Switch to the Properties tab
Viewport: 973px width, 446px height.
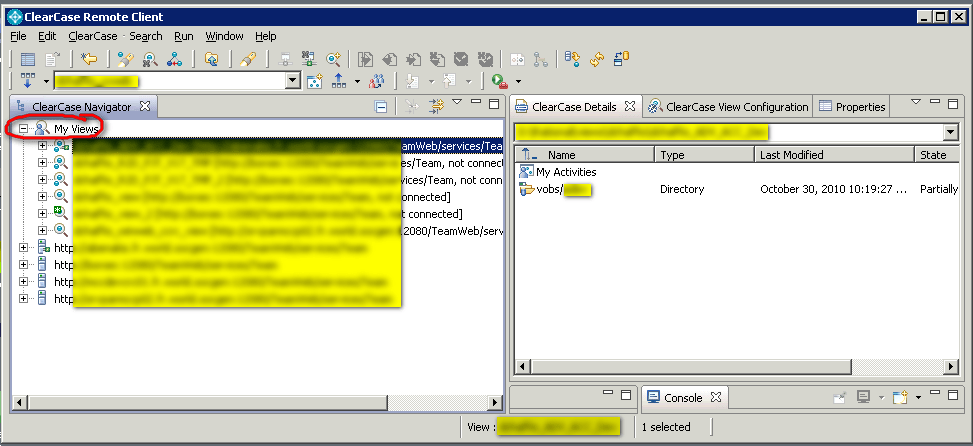pyautogui.click(x=851, y=107)
